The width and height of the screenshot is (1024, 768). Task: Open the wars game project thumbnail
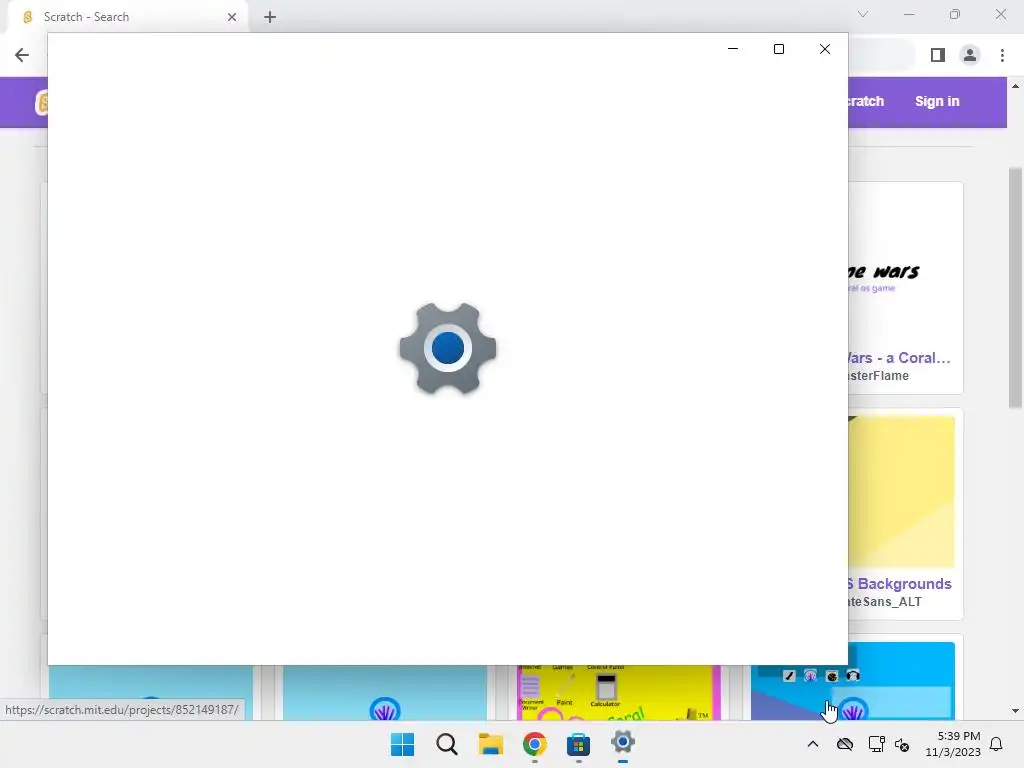[x=901, y=268]
